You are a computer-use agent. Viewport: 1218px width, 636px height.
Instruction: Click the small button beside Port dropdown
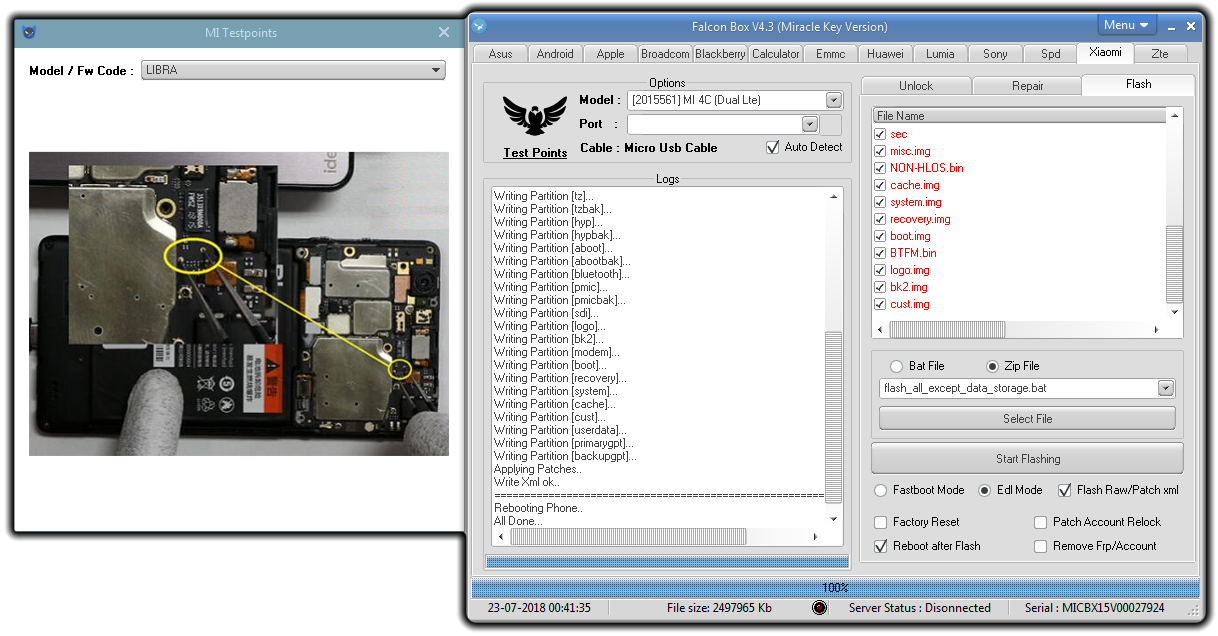[x=830, y=124]
